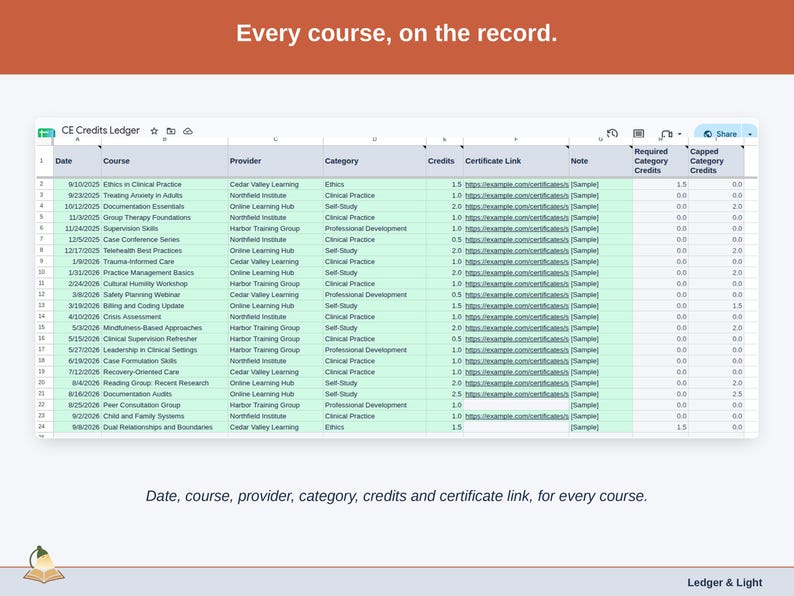
Task: Star the CE Credits Ledger document
Action: point(154,131)
